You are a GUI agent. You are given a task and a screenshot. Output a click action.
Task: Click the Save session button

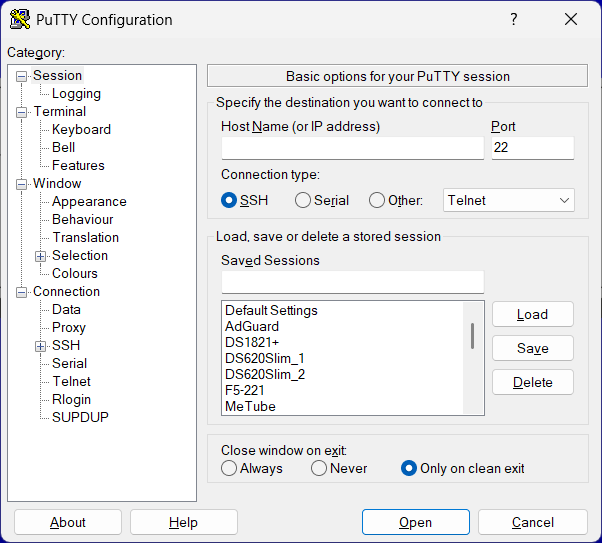(533, 348)
